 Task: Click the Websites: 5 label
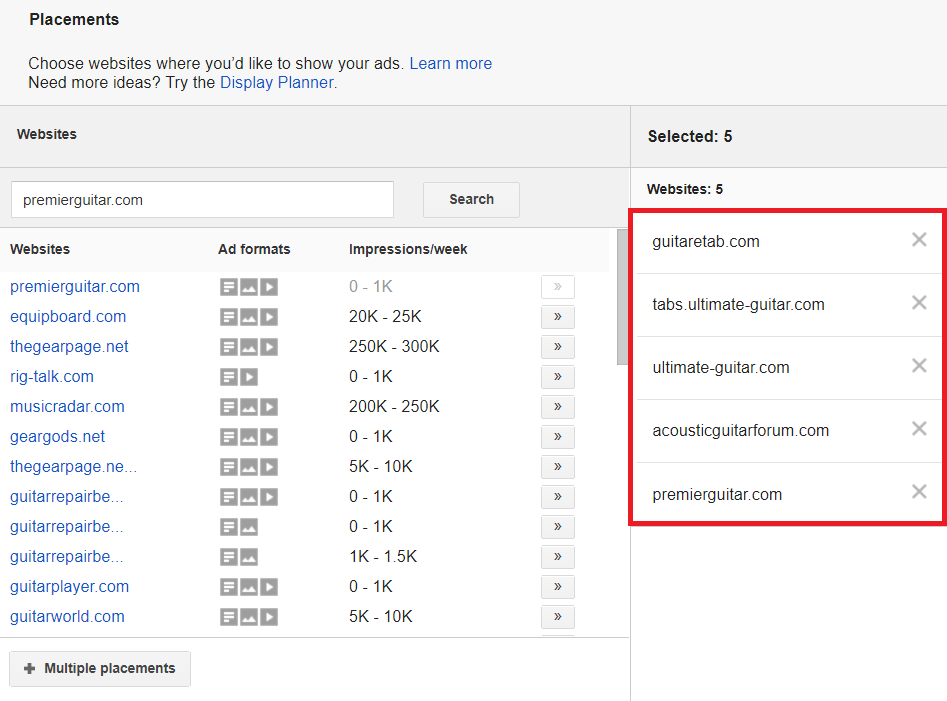[684, 189]
